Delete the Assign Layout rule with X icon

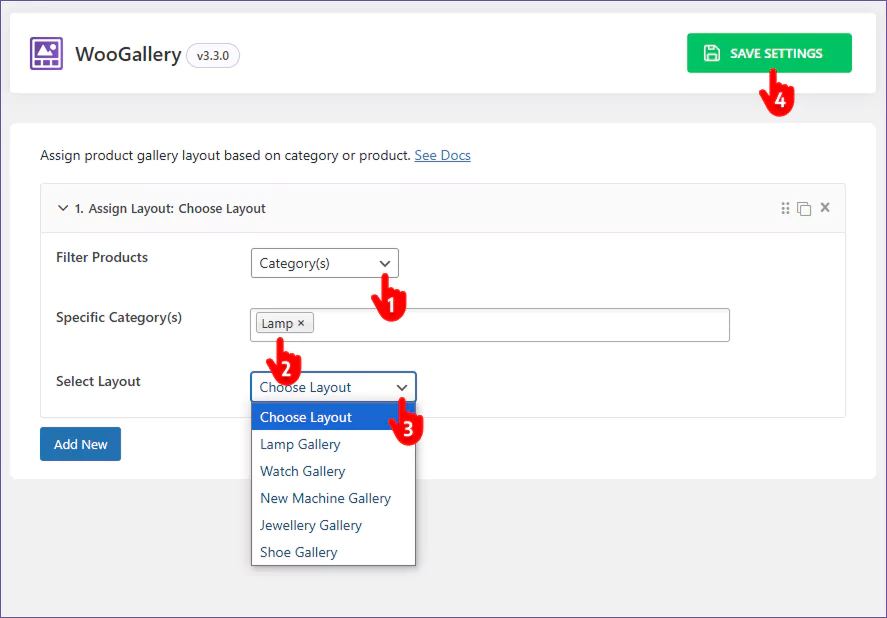[825, 207]
